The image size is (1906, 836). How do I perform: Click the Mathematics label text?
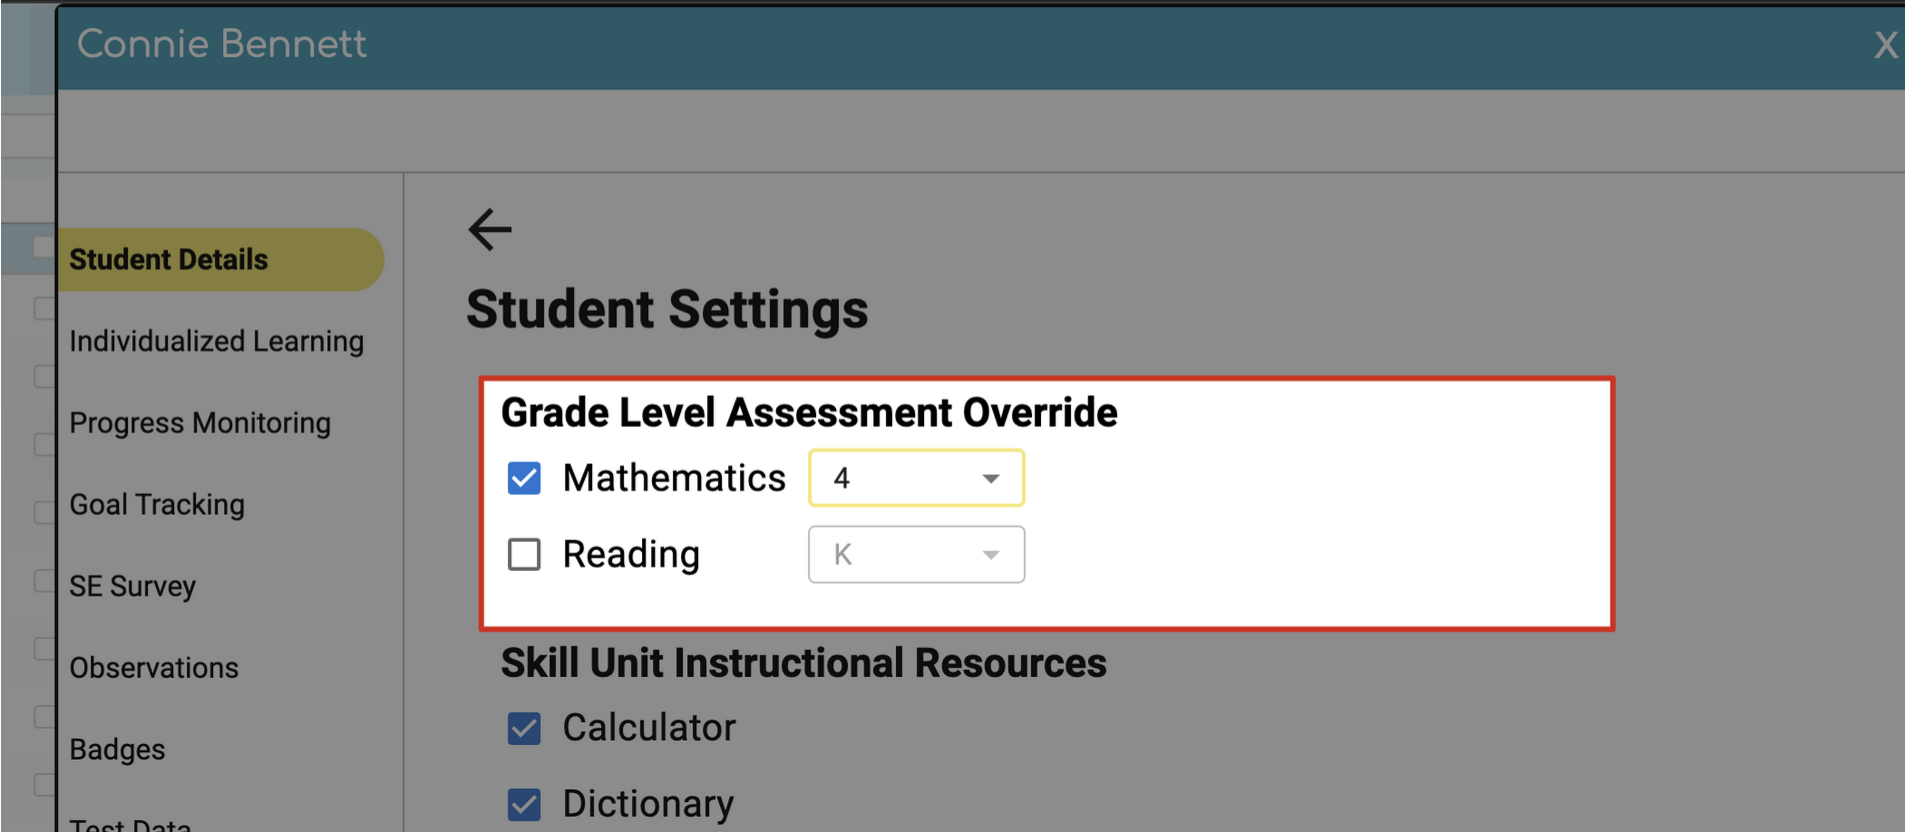tap(674, 478)
